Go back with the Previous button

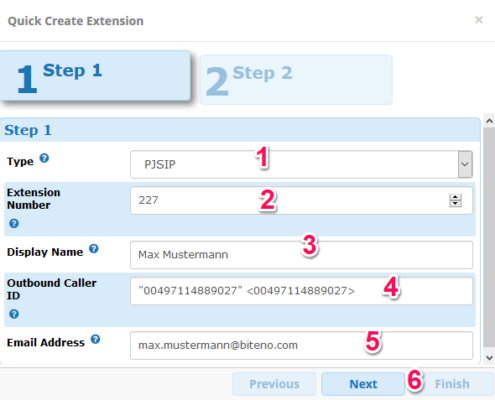pos(274,384)
